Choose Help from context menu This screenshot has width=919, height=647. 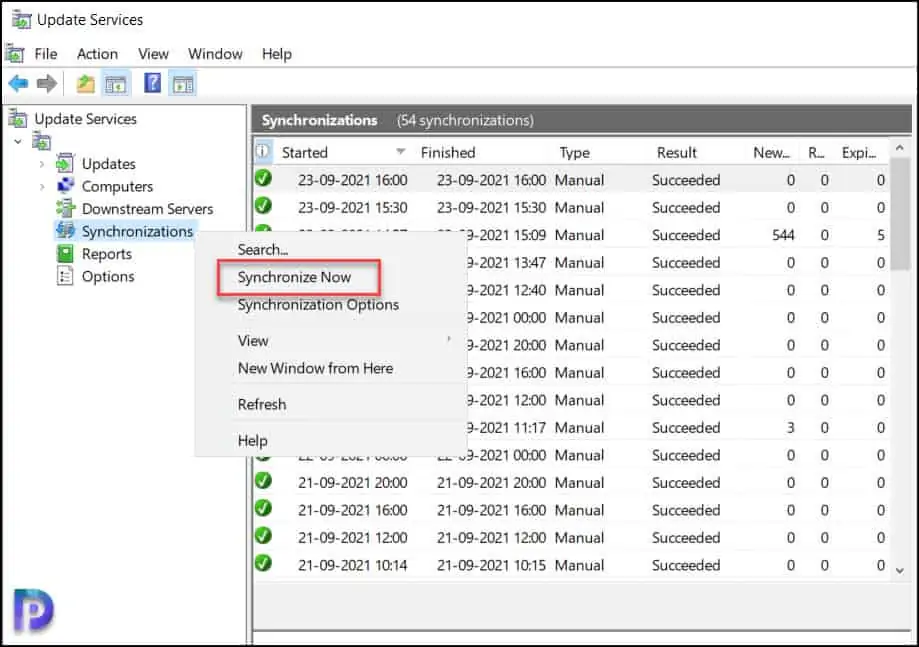coord(253,441)
